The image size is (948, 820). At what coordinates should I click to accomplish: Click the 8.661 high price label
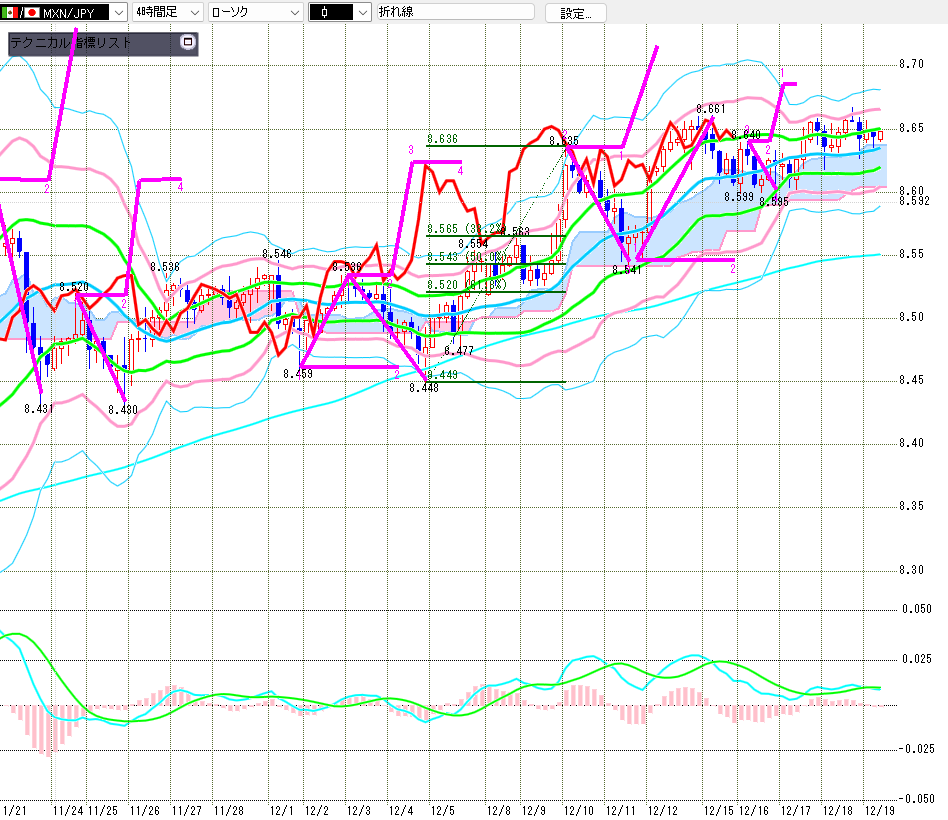[x=710, y=109]
